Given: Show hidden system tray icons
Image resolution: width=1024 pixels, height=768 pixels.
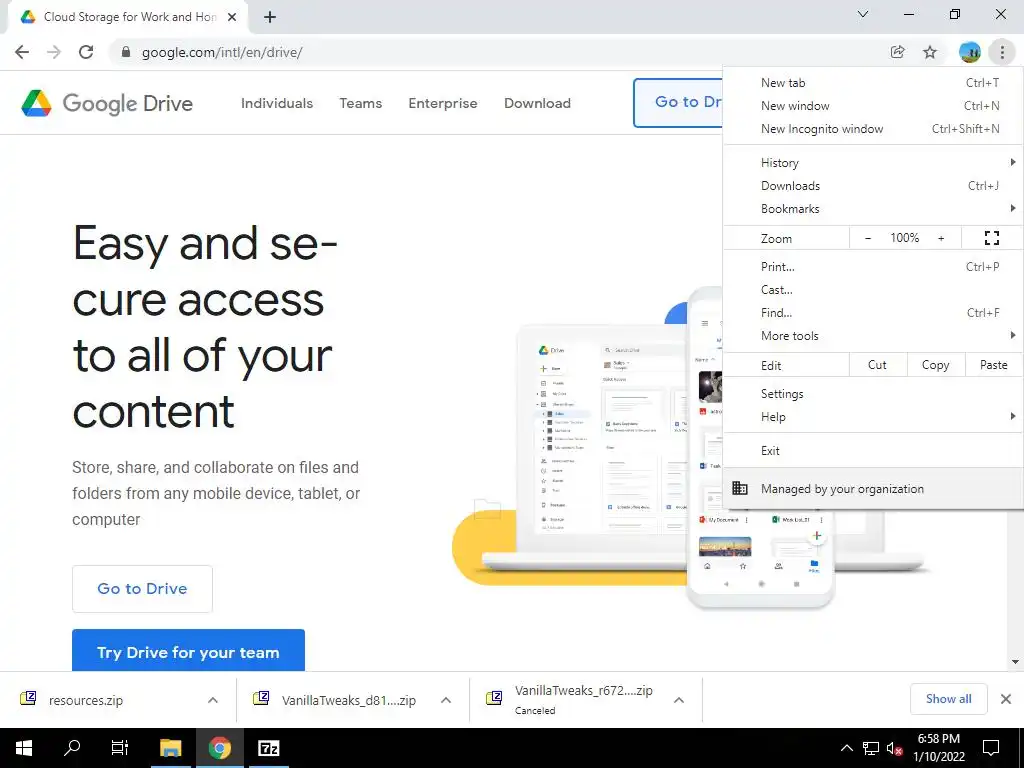Looking at the screenshot, I should click(x=846, y=748).
